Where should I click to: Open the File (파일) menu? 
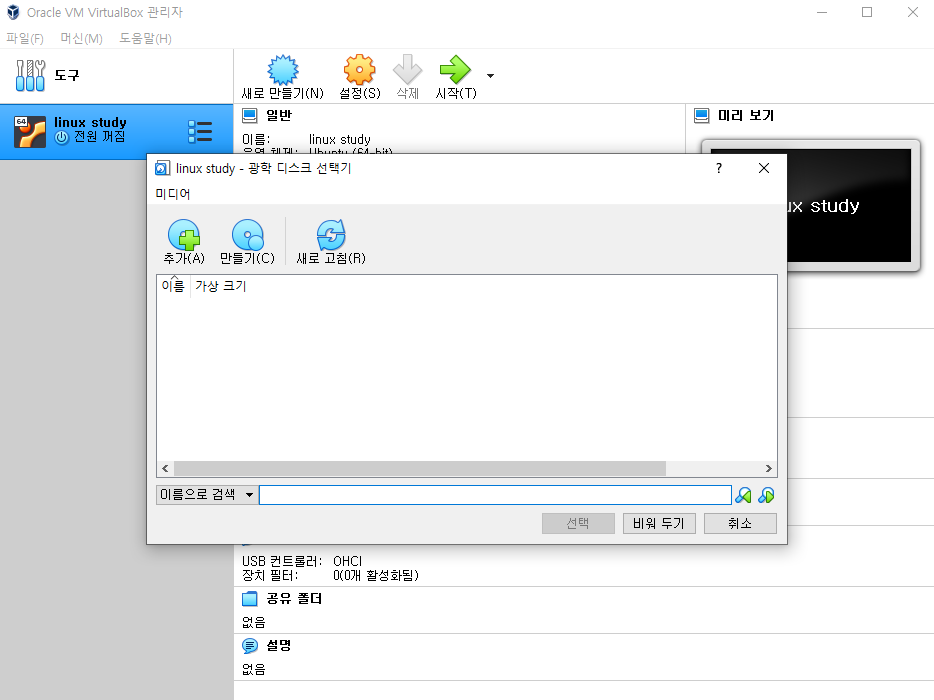click(25, 39)
